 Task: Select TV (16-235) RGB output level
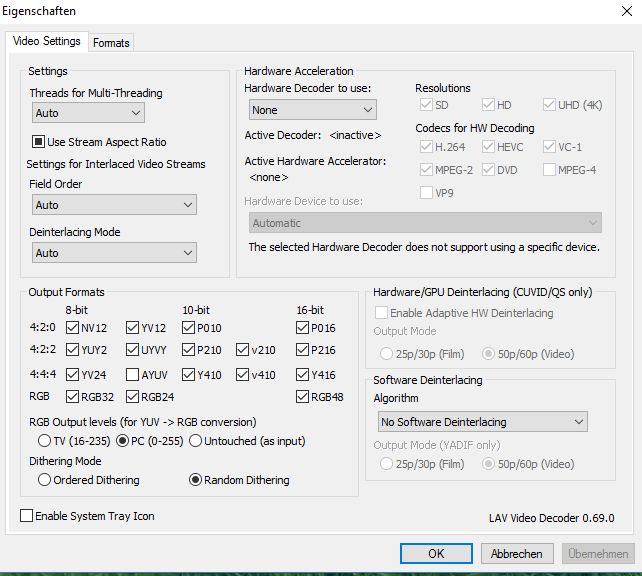click(x=44, y=441)
